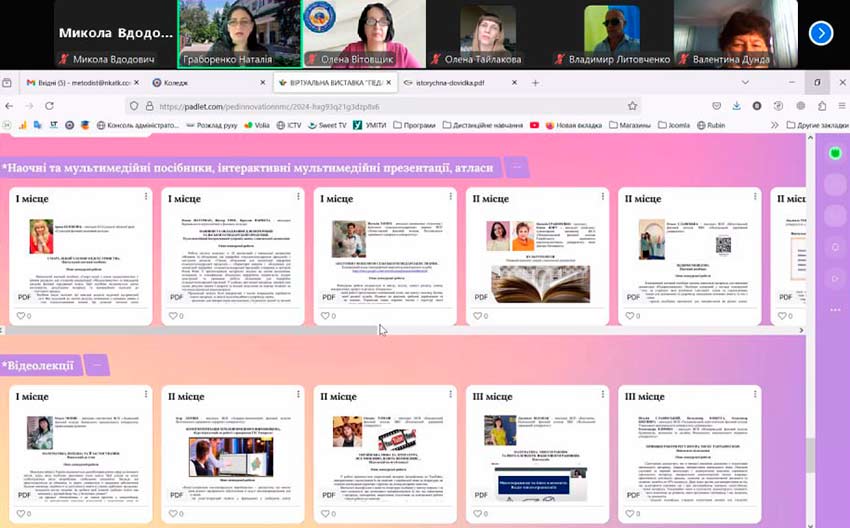Image resolution: width=850 pixels, height=528 pixels.
Task: Like the second ІІ місце post in atlases section
Action: [630, 316]
